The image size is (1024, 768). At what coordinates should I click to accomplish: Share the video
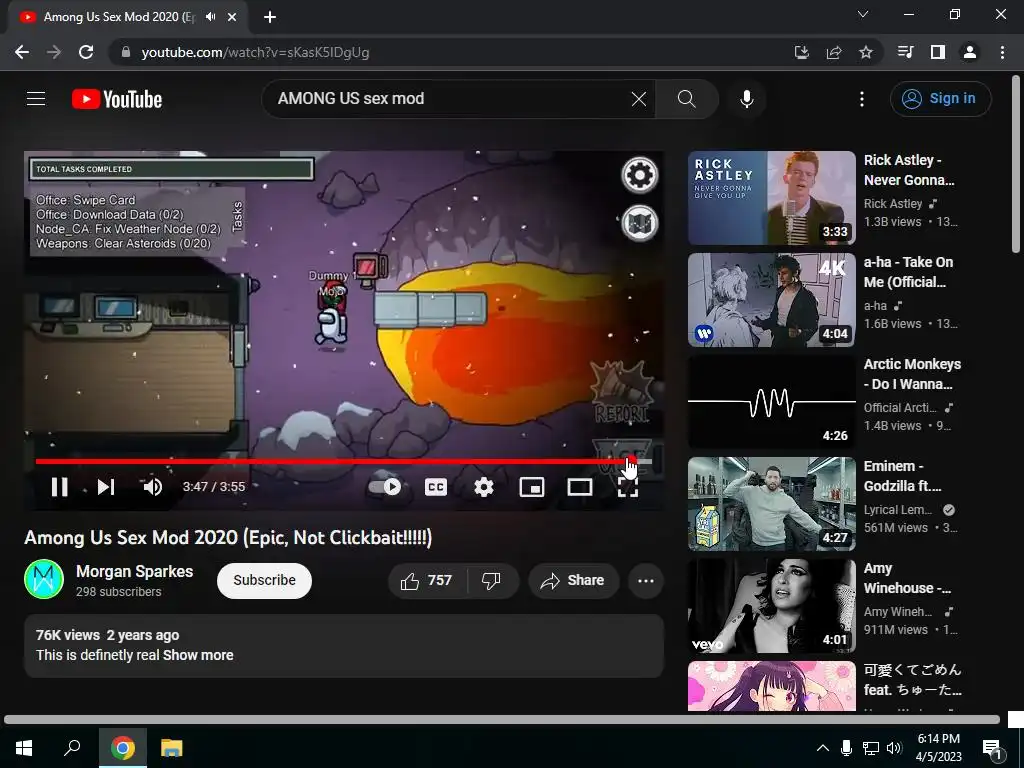(573, 581)
